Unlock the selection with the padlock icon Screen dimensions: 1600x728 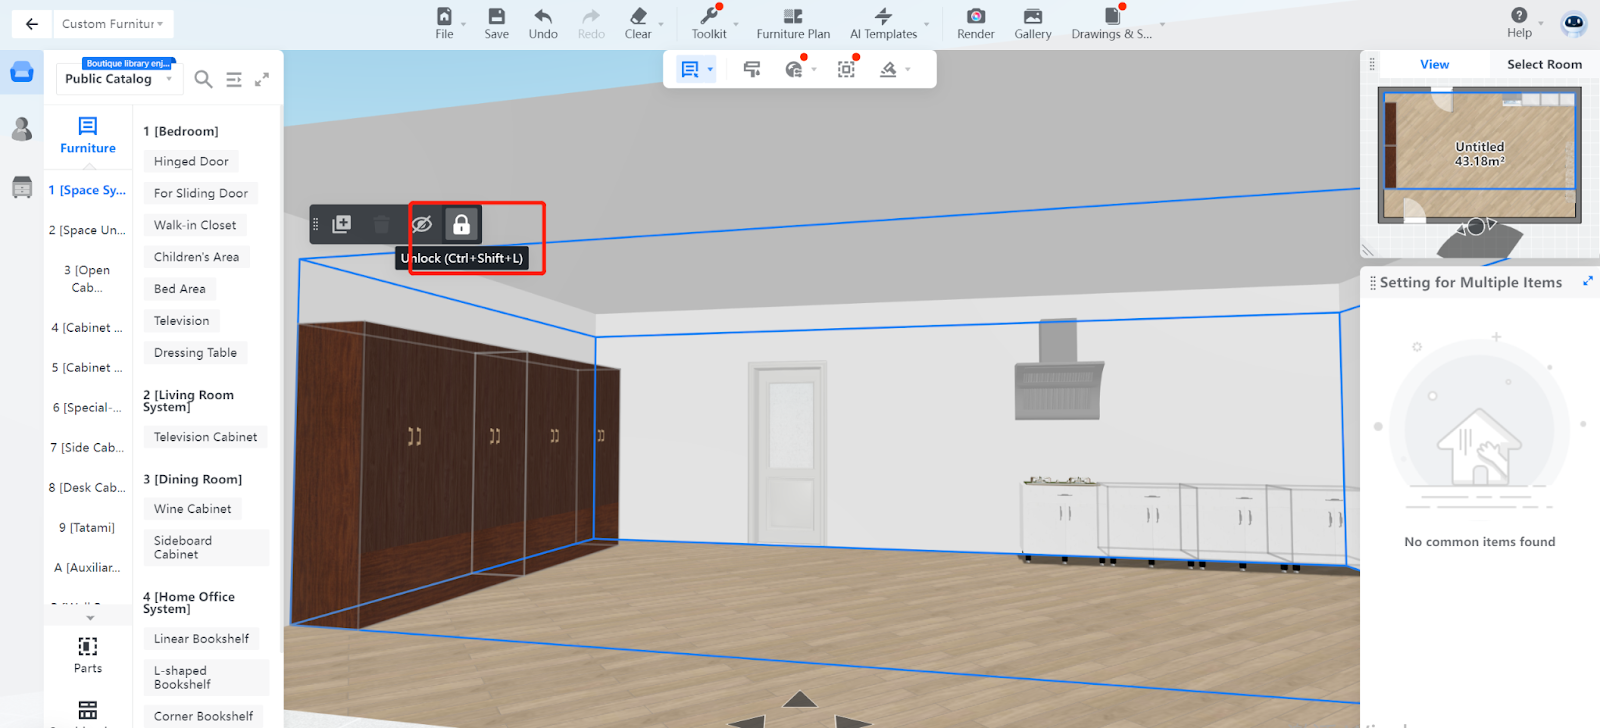coord(461,224)
